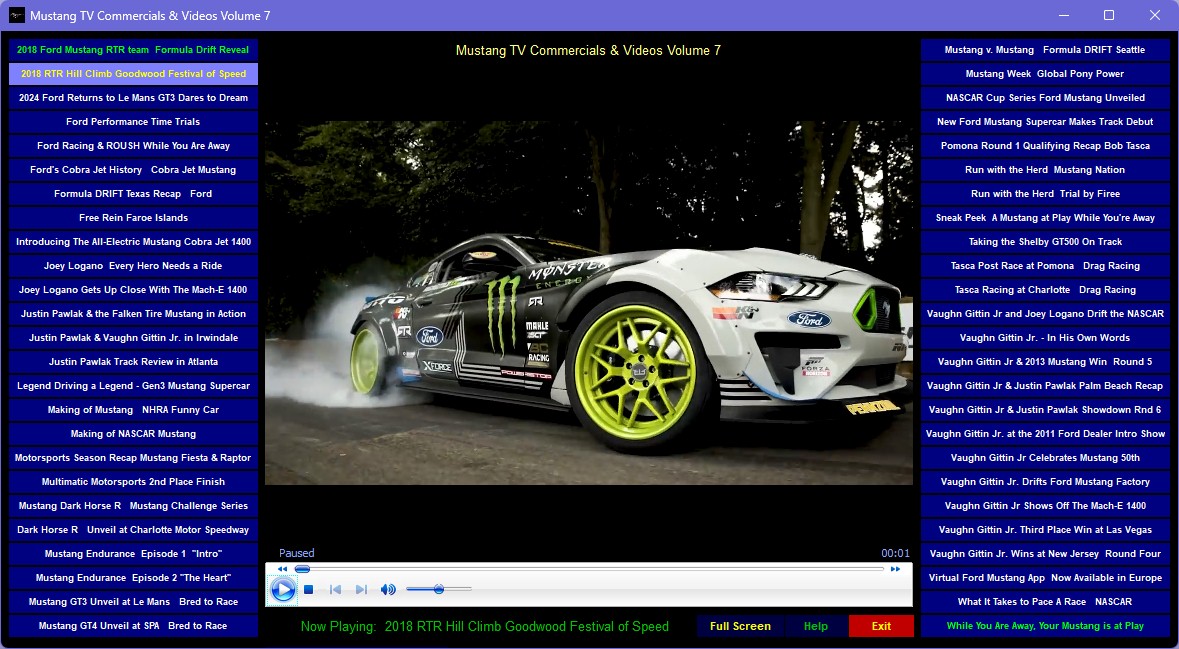
Task: Select 2018 RTR Hill Climb Goodwood list entry
Action: 133,74
